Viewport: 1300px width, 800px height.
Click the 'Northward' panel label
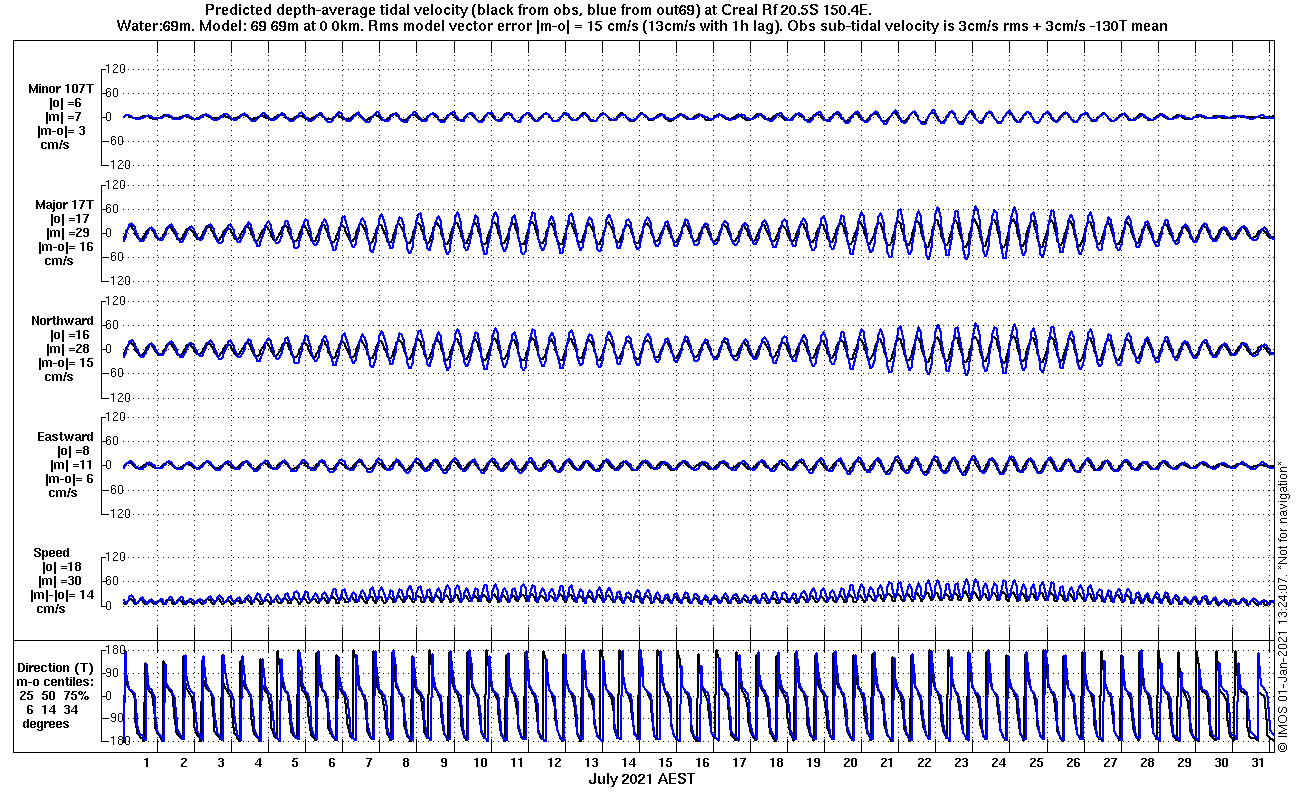click(63, 321)
